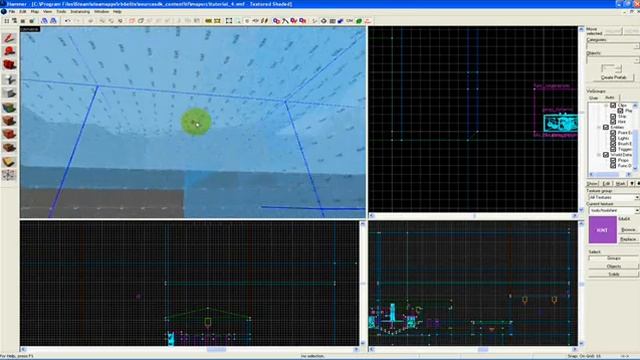Open the File menu

(x=12, y=11)
